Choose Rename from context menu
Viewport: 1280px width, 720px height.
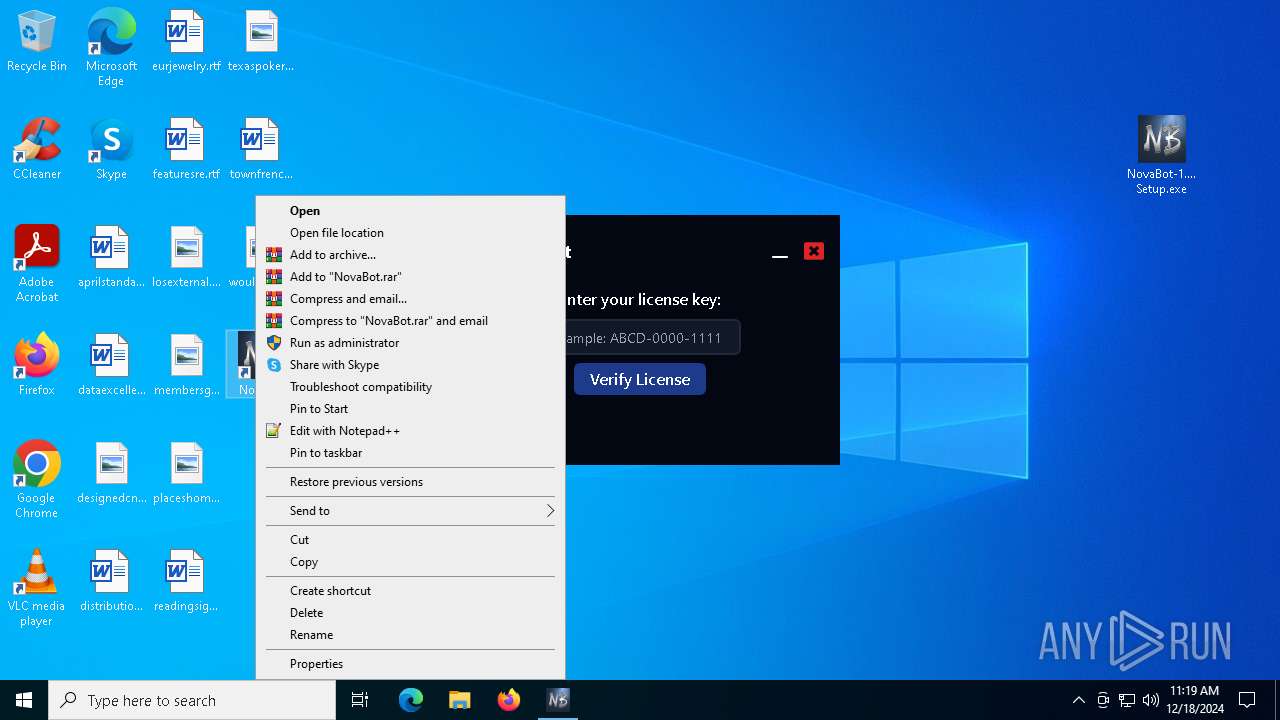(x=410, y=635)
